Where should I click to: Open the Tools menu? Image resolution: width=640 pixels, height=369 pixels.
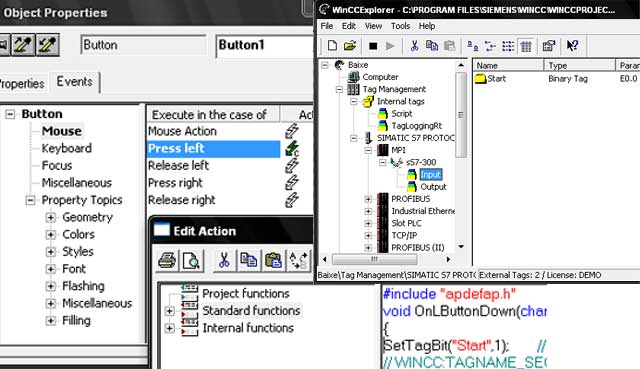click(400, 26)
